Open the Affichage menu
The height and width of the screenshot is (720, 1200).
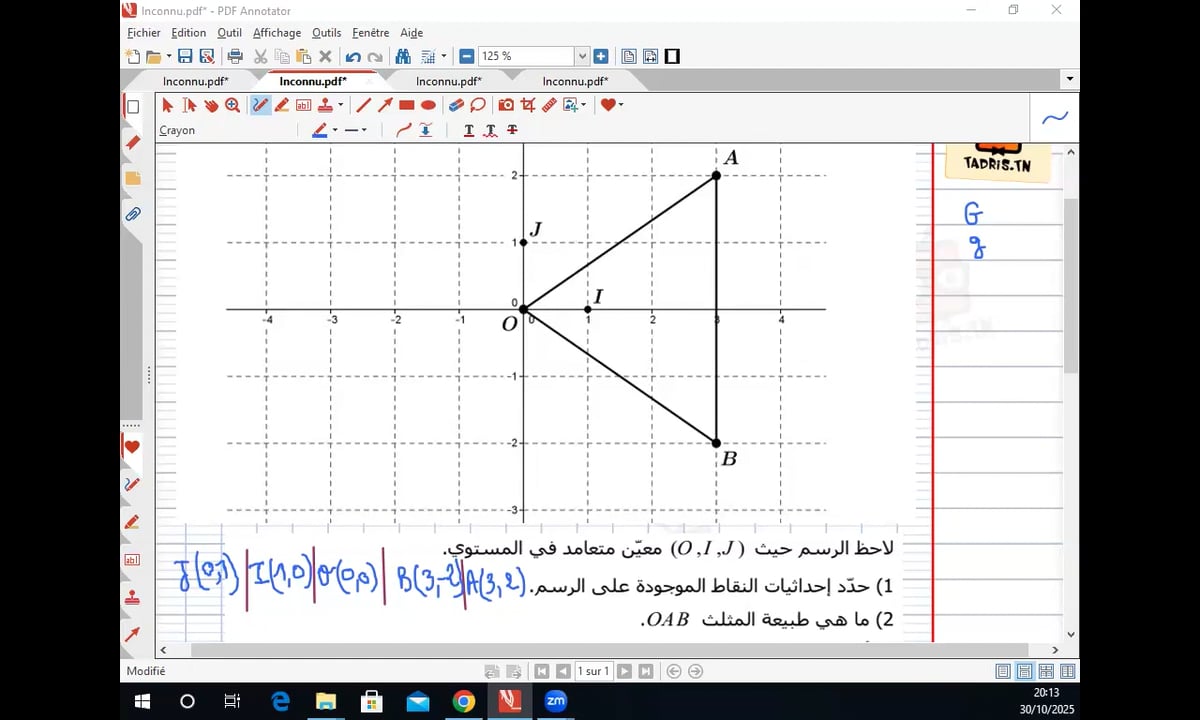[x=277, y=33]
